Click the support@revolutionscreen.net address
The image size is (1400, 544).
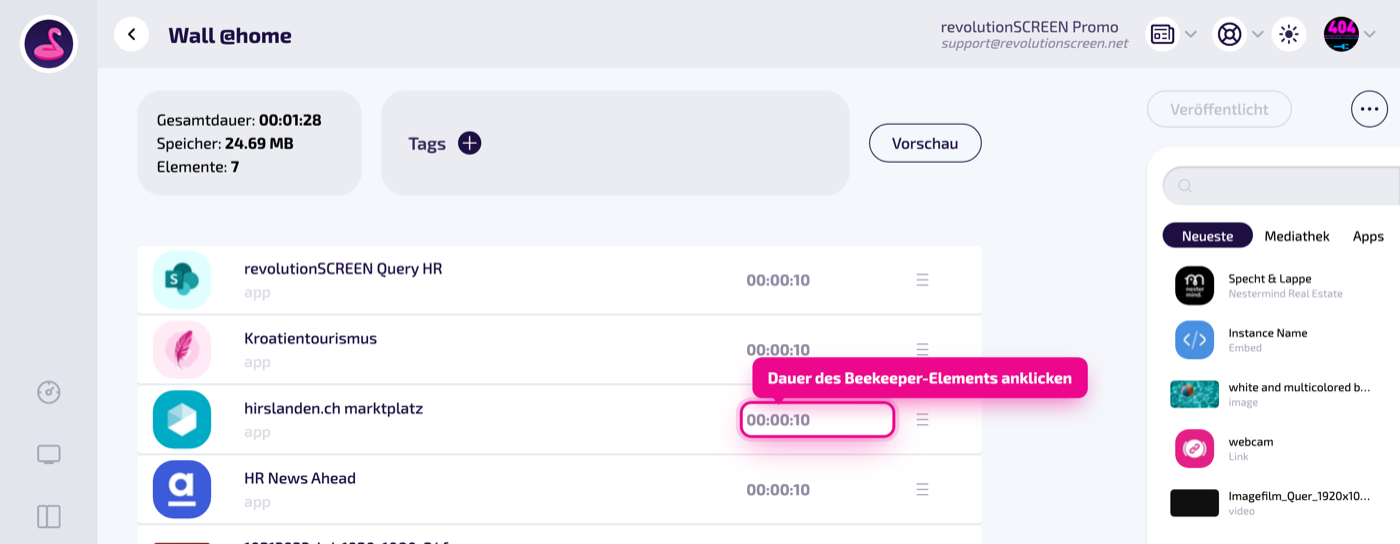(1035, 44)
